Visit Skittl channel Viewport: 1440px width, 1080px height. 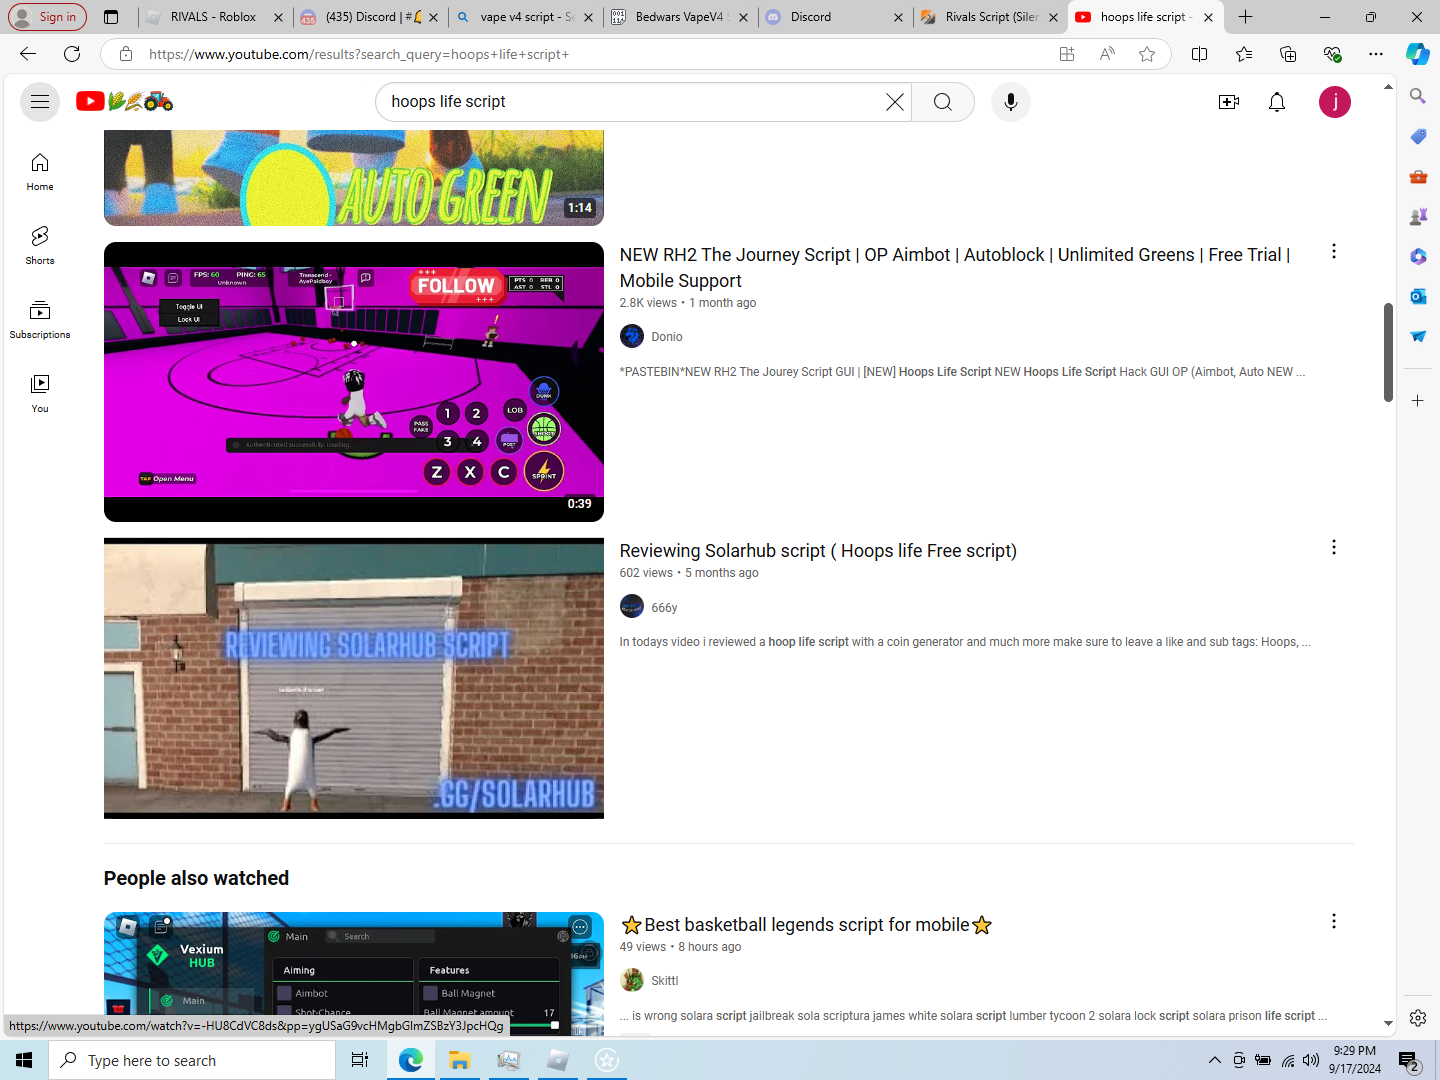[x=664, y=981]
